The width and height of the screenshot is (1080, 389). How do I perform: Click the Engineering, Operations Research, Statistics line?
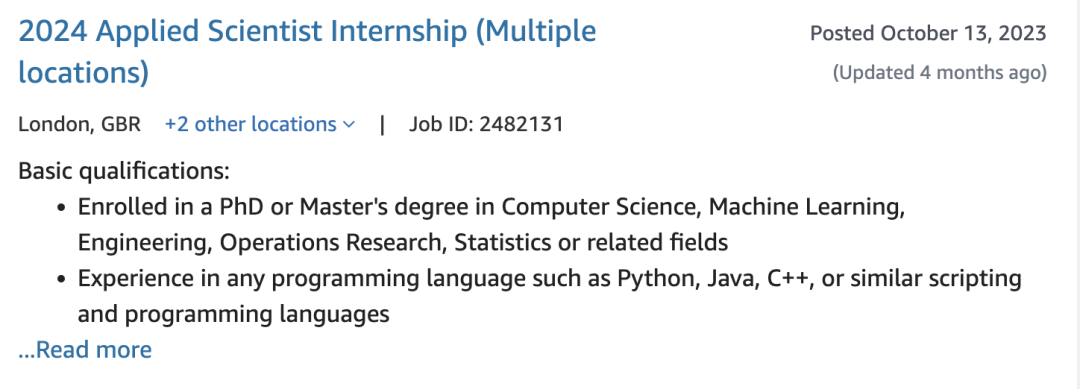click(x=403, y=242)
